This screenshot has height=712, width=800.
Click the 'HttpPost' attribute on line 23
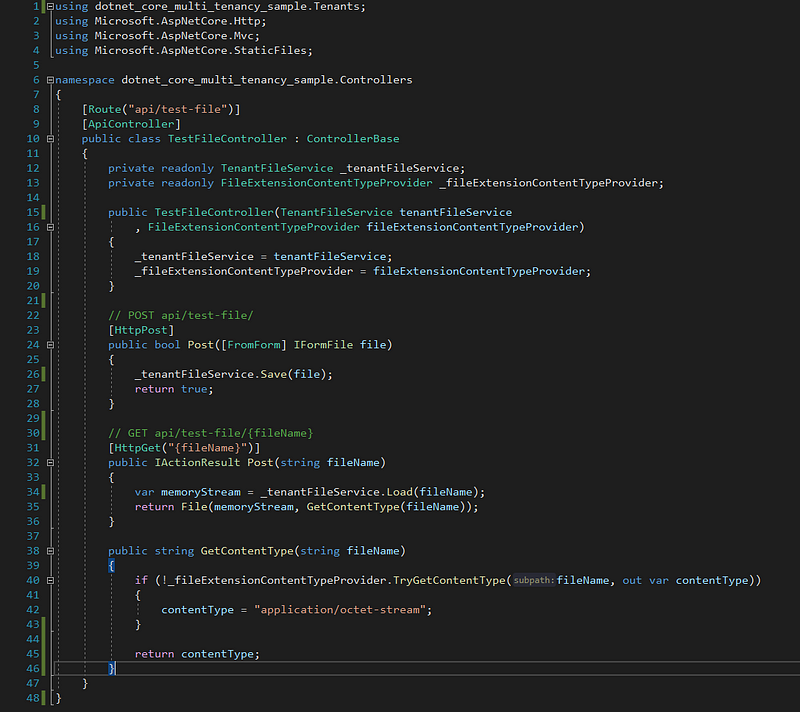coord(141,330)
